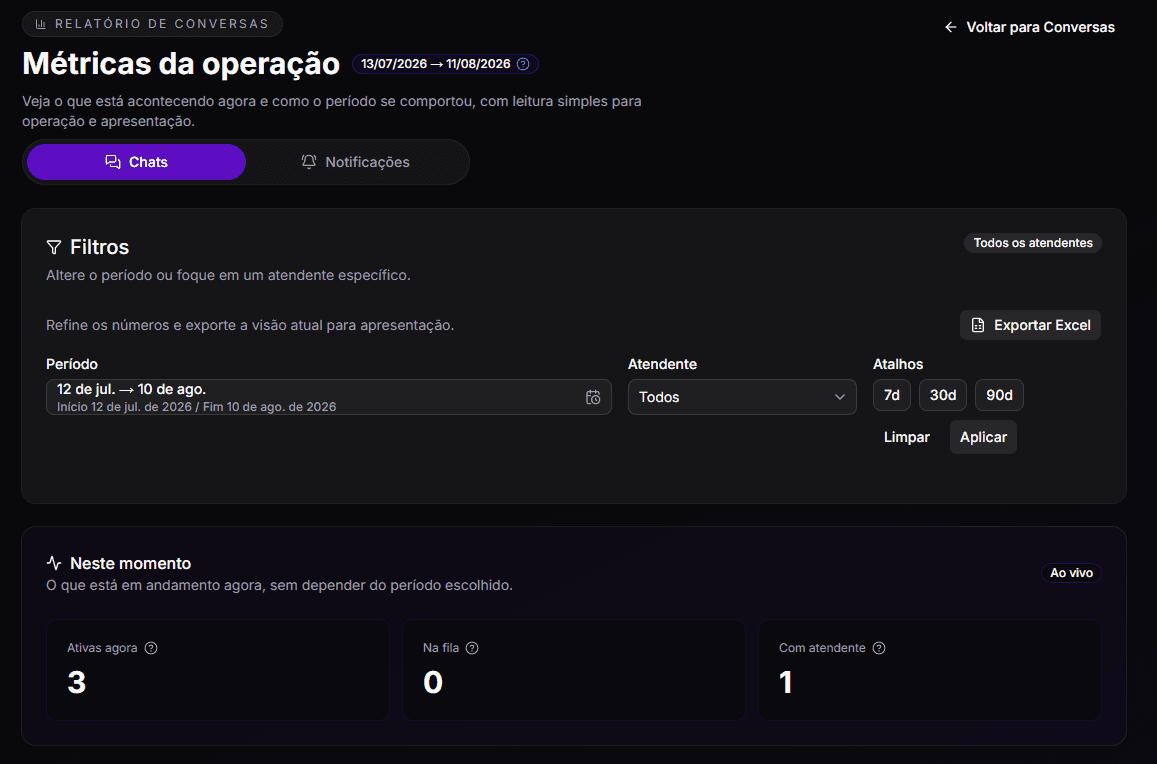Click the pulse icon beside Neste momento
1157x764 pixels.
pos(54,563)
